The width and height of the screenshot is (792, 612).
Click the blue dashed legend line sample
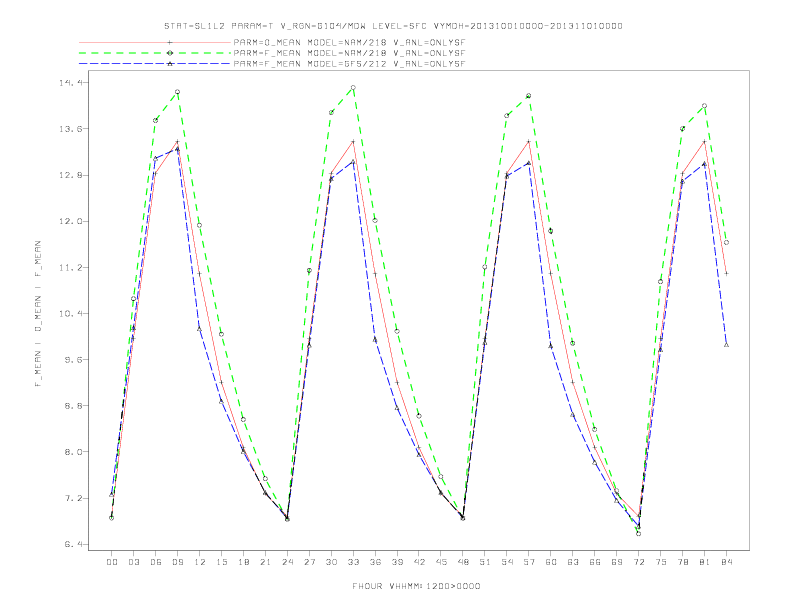(155, 64)
